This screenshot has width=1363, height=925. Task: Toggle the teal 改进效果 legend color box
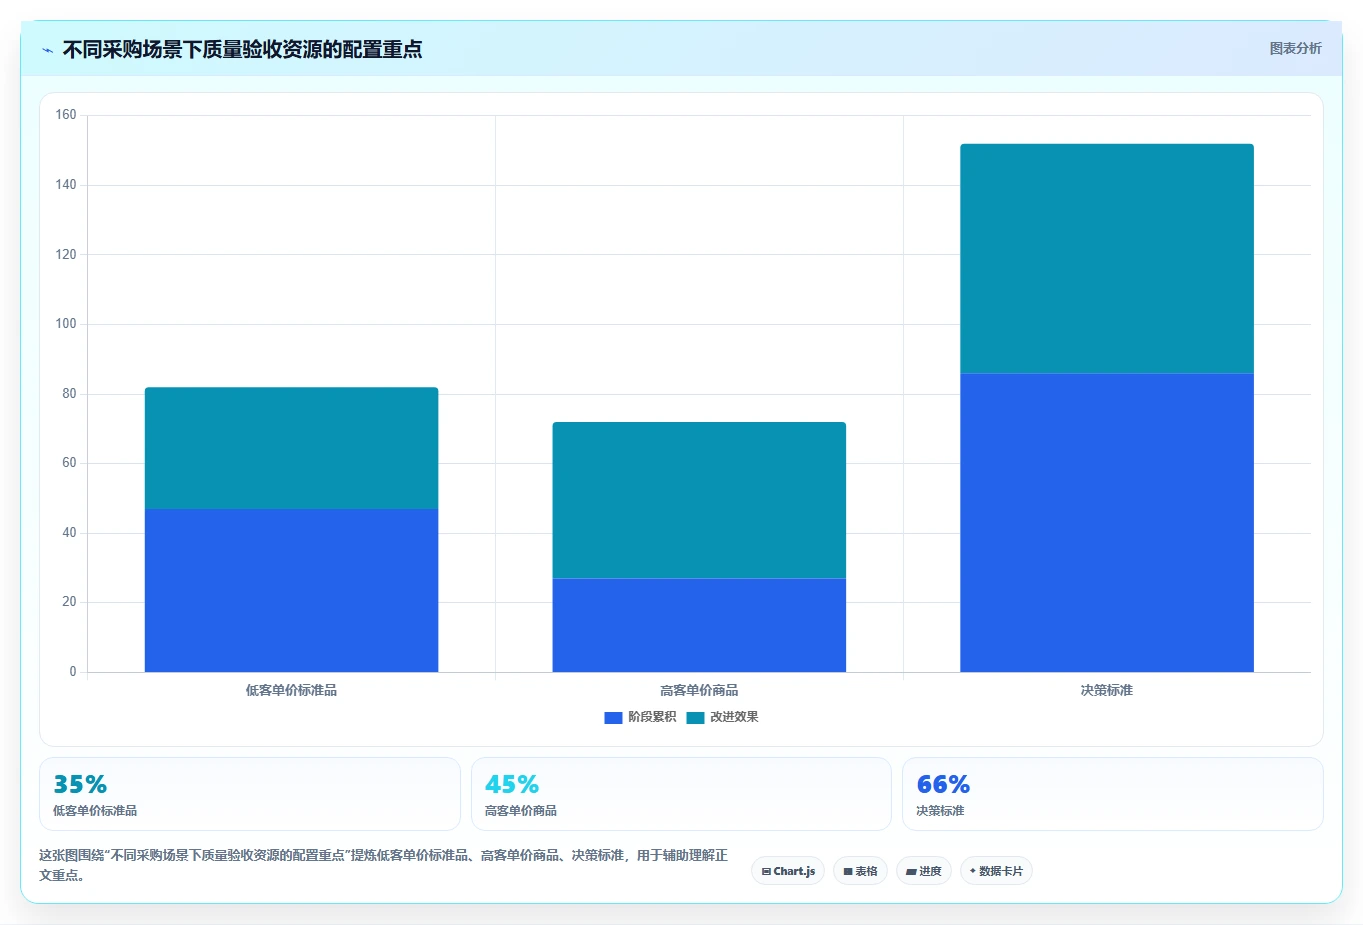pyautogui.click(x=695, y=718)
